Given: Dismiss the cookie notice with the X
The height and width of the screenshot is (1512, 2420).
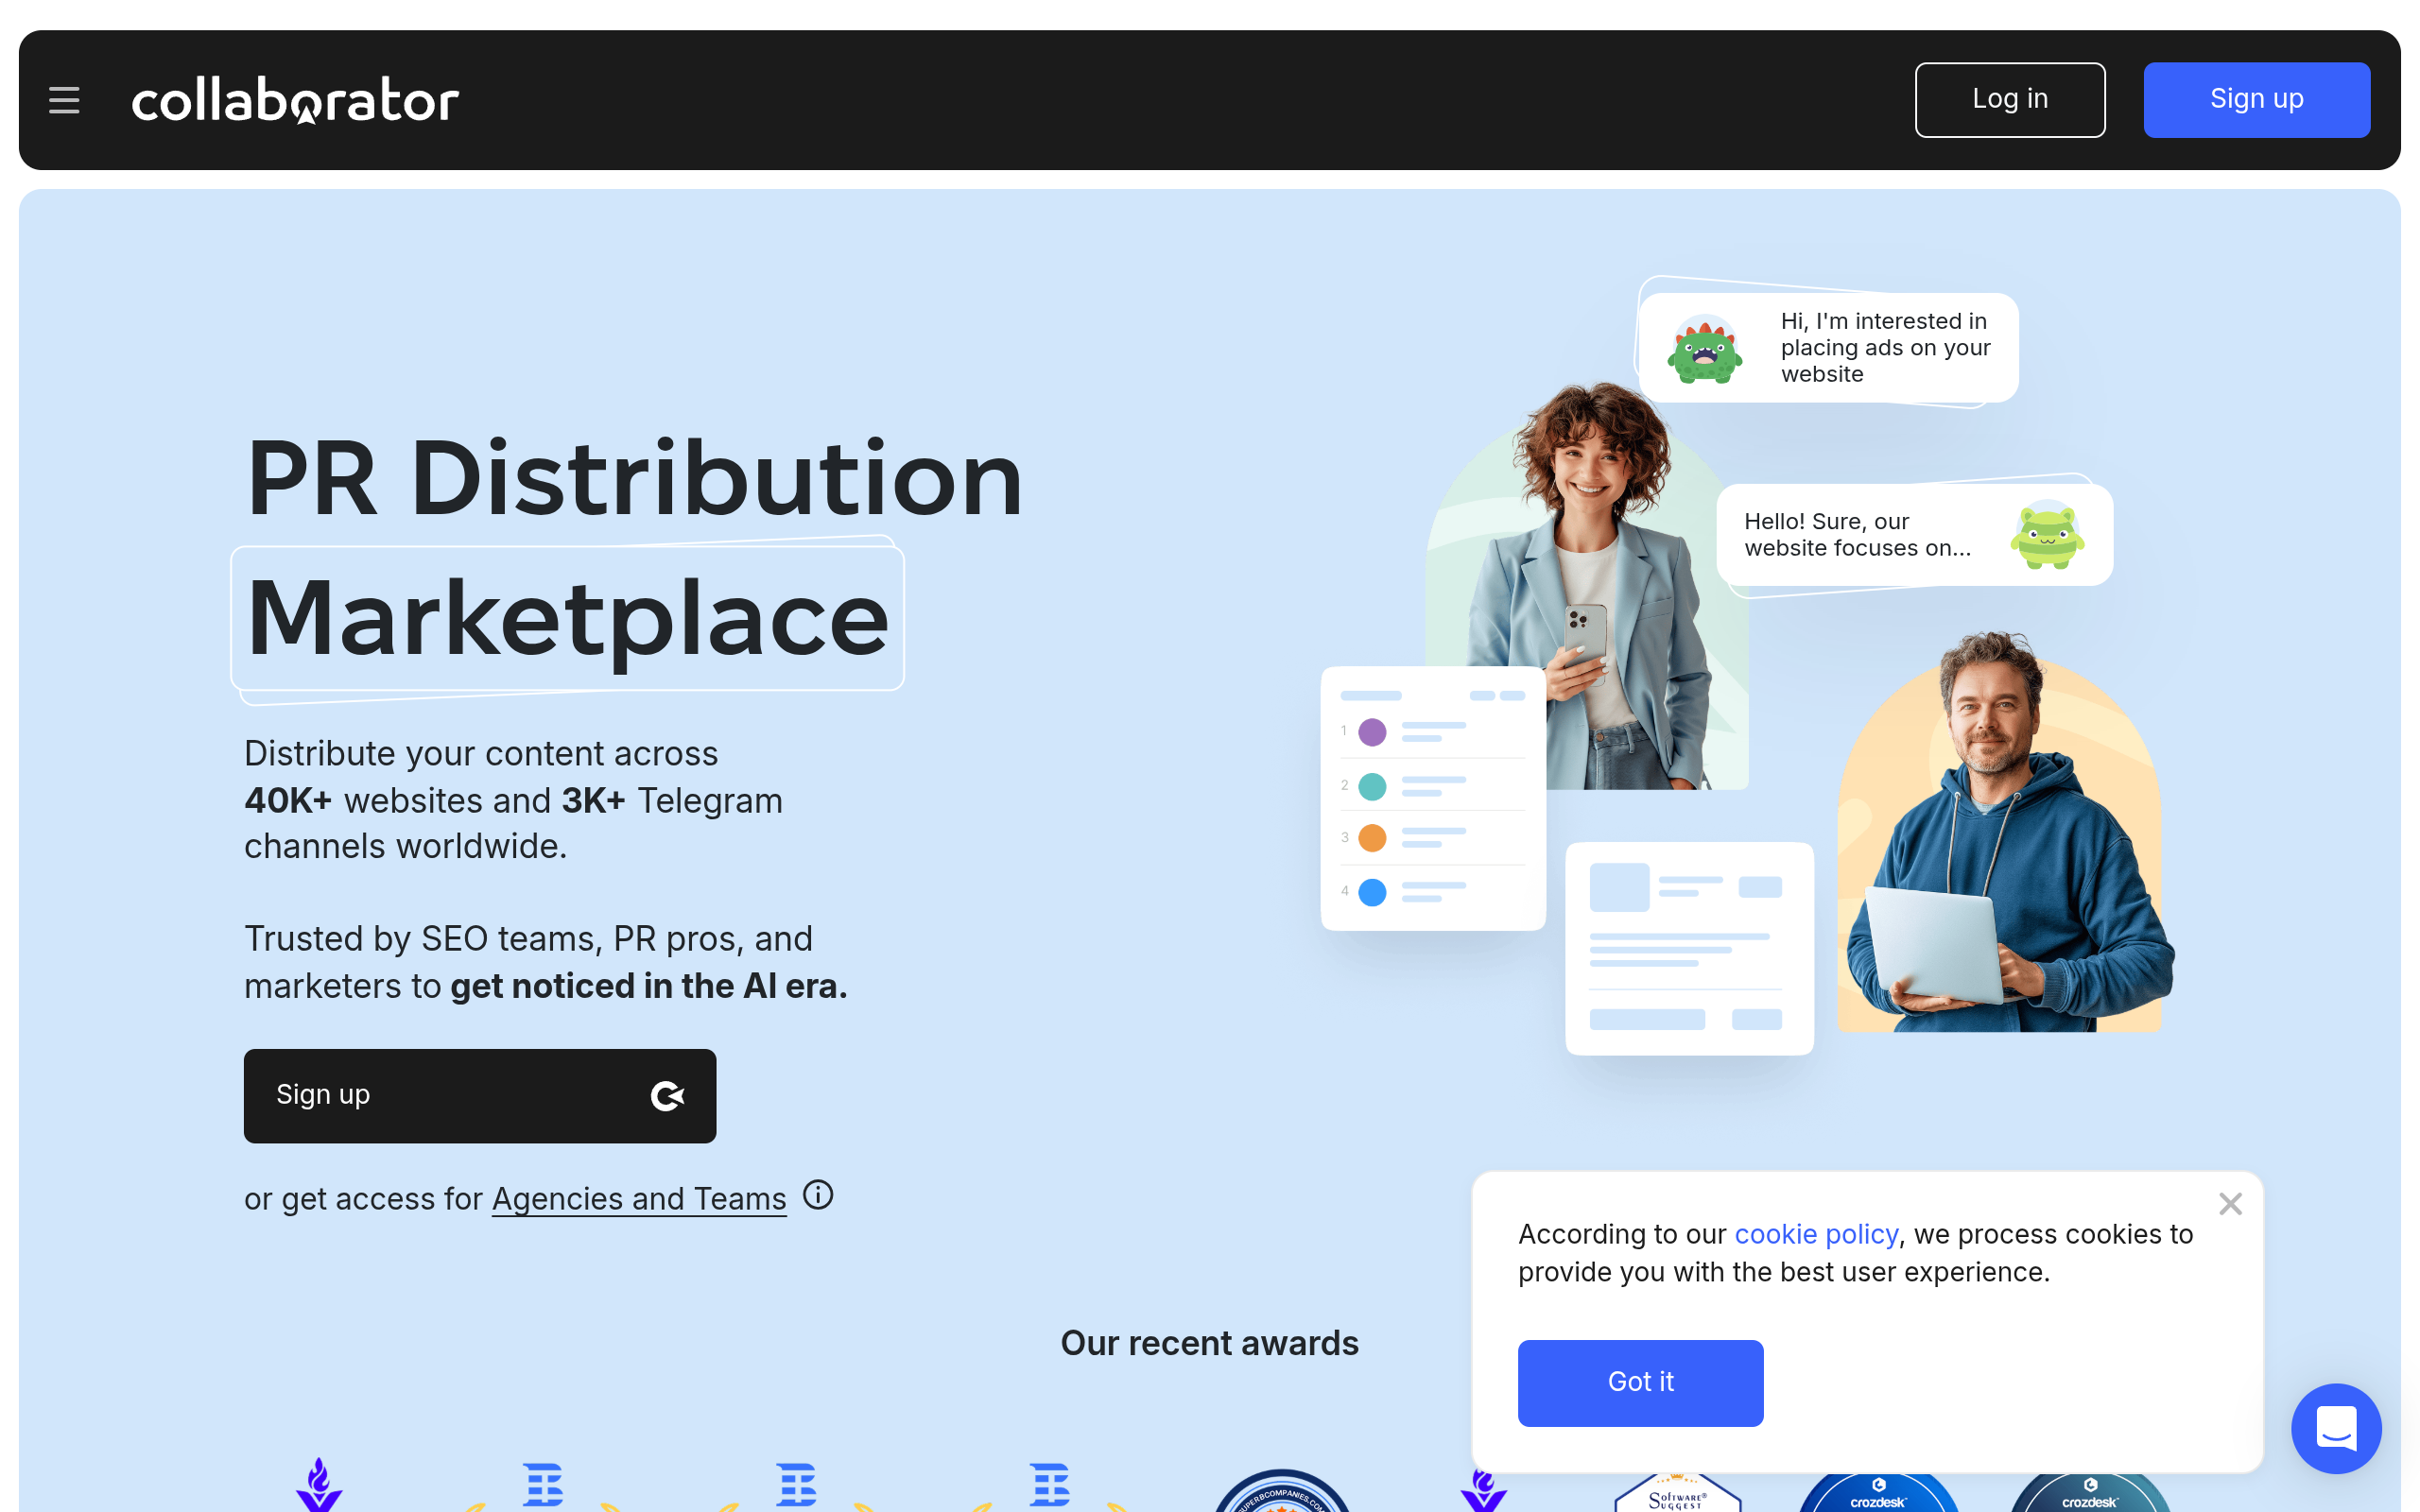Looking at the screenshot, I should coord(2230,1203).
